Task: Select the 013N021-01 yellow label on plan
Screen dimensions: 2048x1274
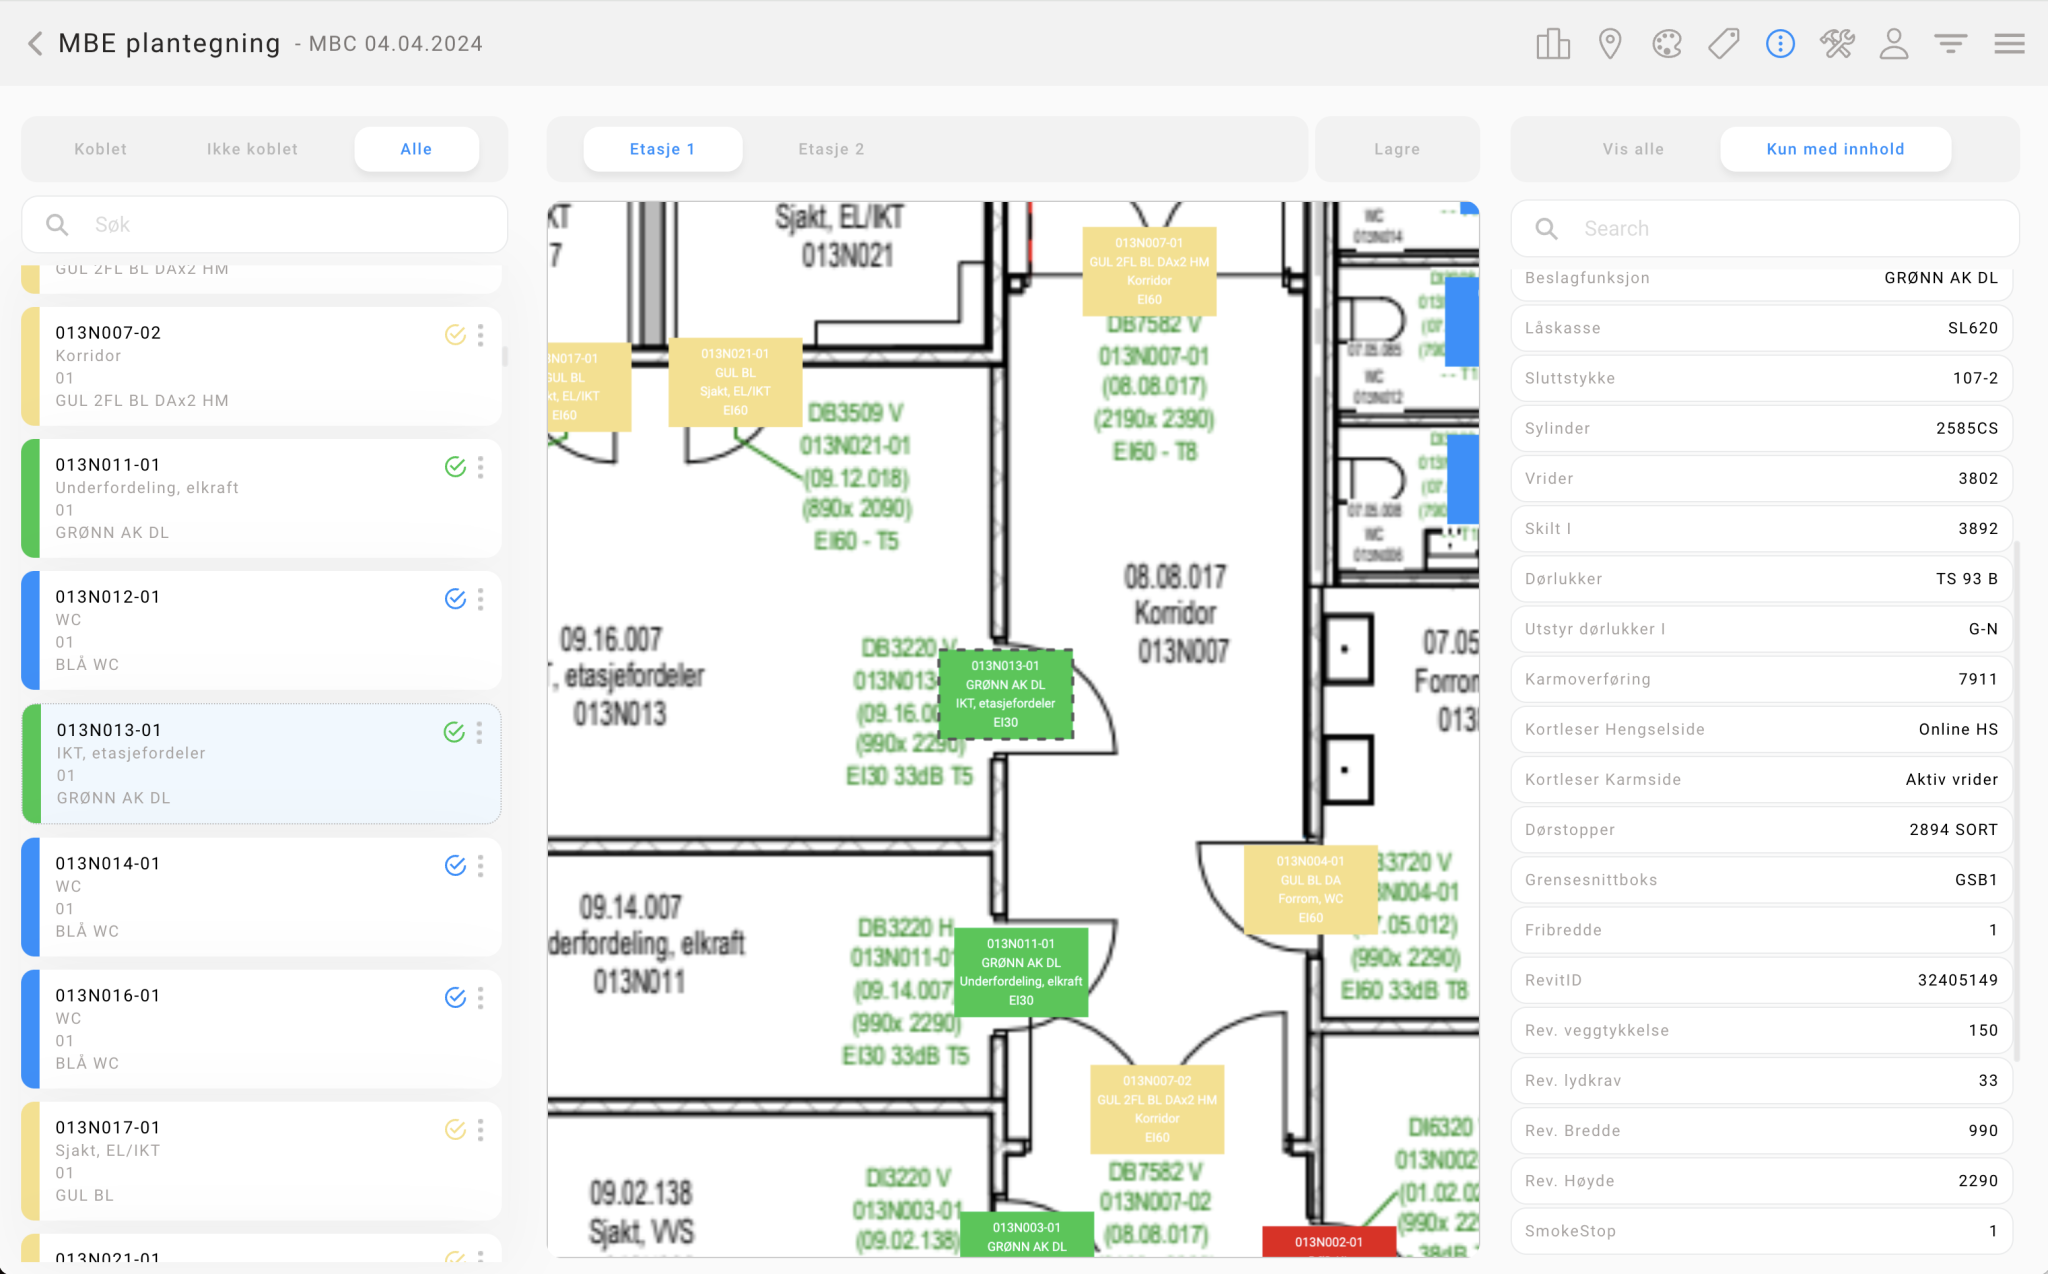Action: pos(735,382)
